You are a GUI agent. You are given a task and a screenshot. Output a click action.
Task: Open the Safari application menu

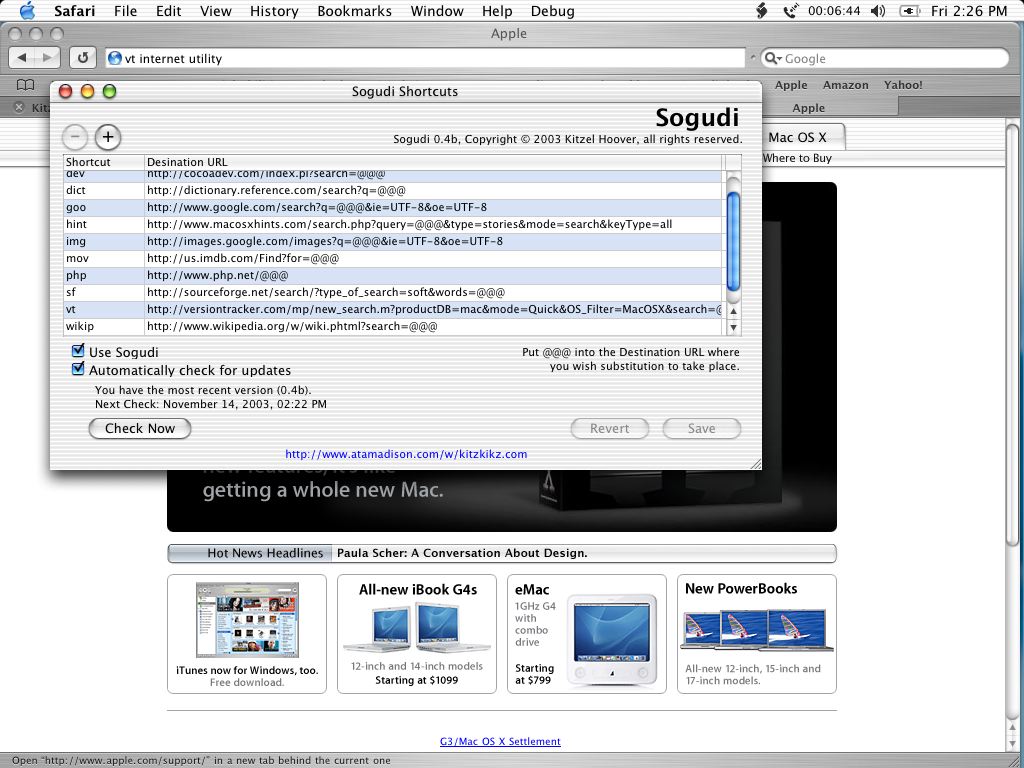(74, 10)
